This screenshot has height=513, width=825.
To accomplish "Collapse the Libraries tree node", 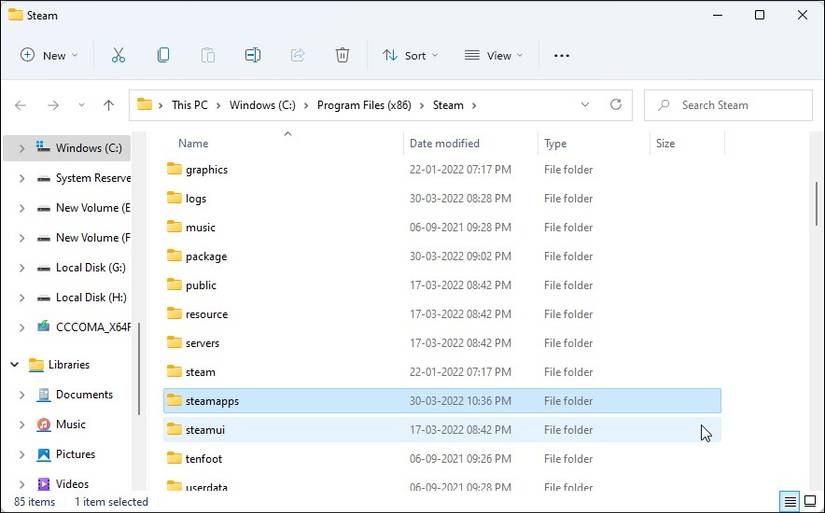I will click(15, 364).
